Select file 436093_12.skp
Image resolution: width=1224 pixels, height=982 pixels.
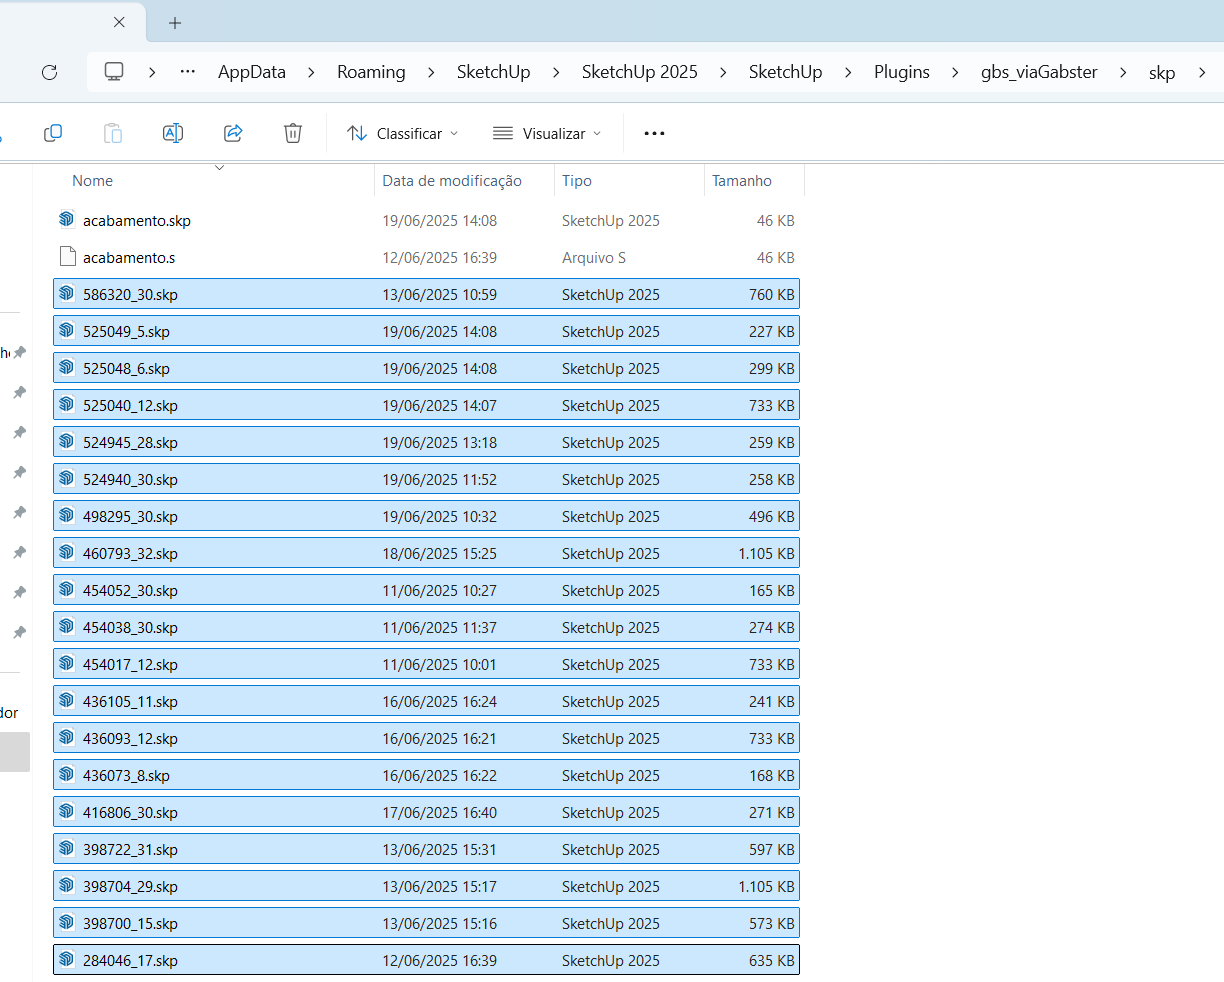coord(426,738)
